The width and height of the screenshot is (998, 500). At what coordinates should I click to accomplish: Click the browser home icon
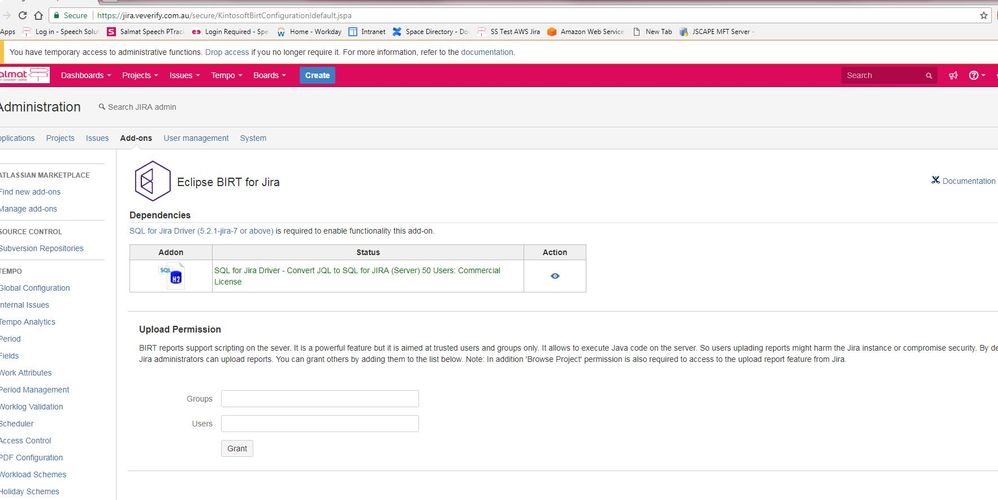pos(38,15)
